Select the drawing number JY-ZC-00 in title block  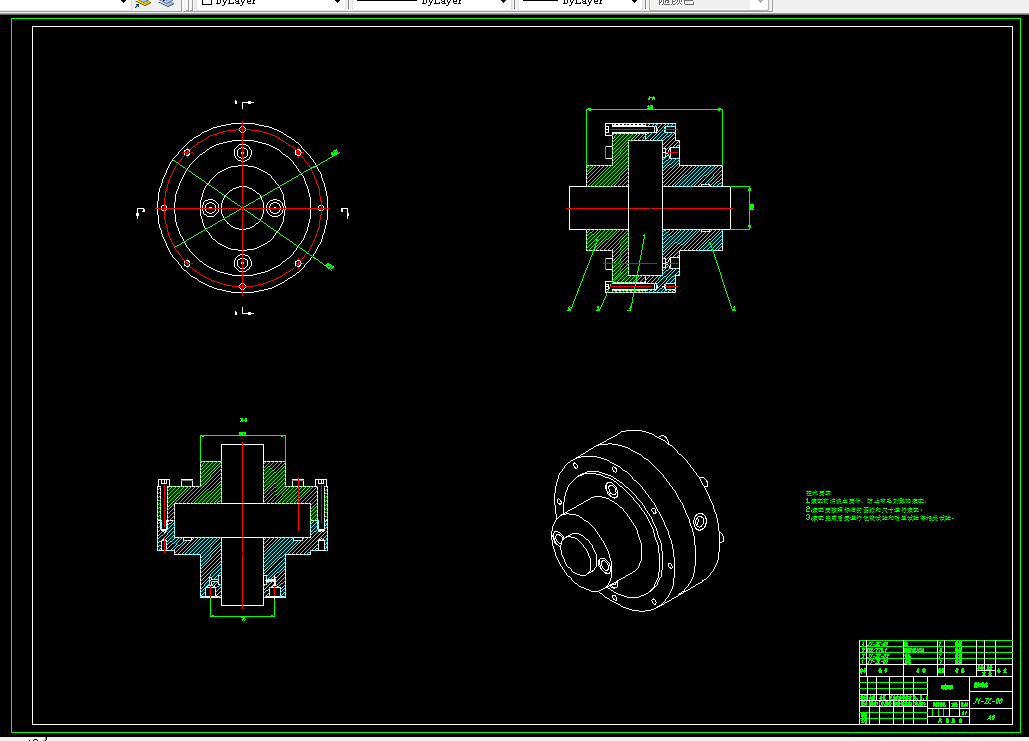(x=988, y=701)
